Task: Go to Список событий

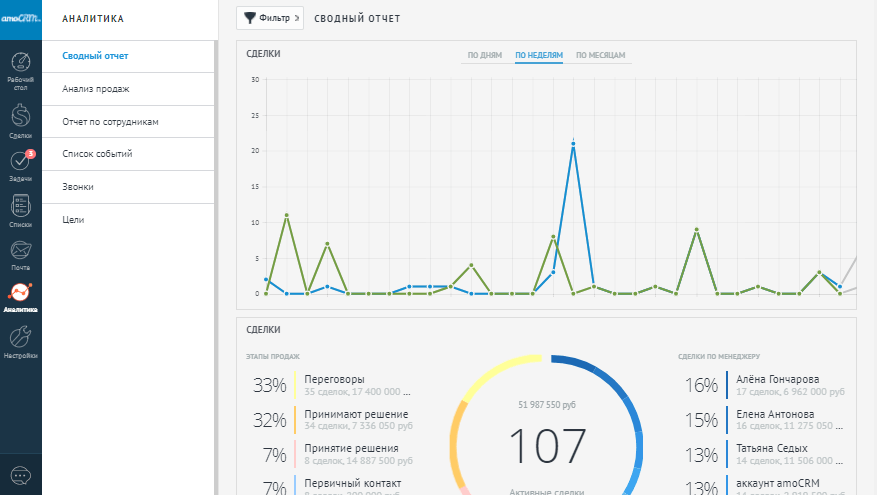Action: point(97,154)
